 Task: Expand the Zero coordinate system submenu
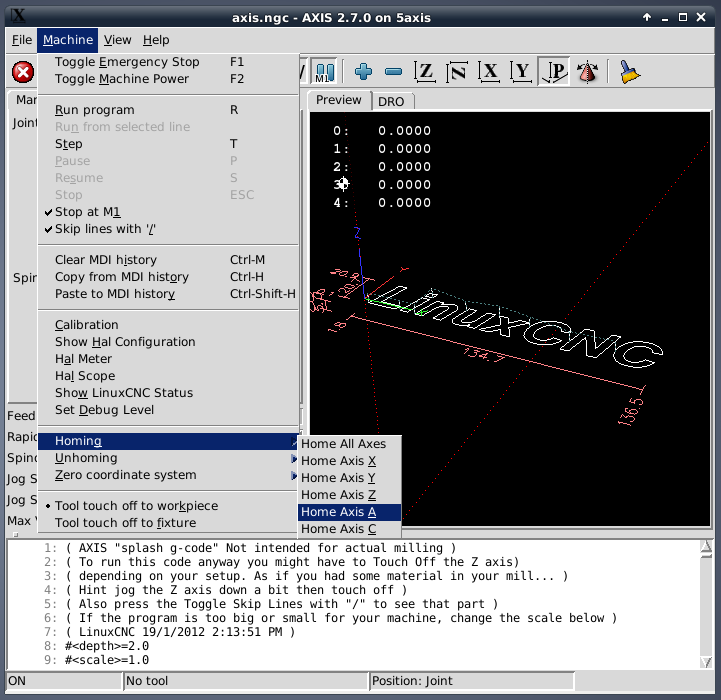click(168, 475)
